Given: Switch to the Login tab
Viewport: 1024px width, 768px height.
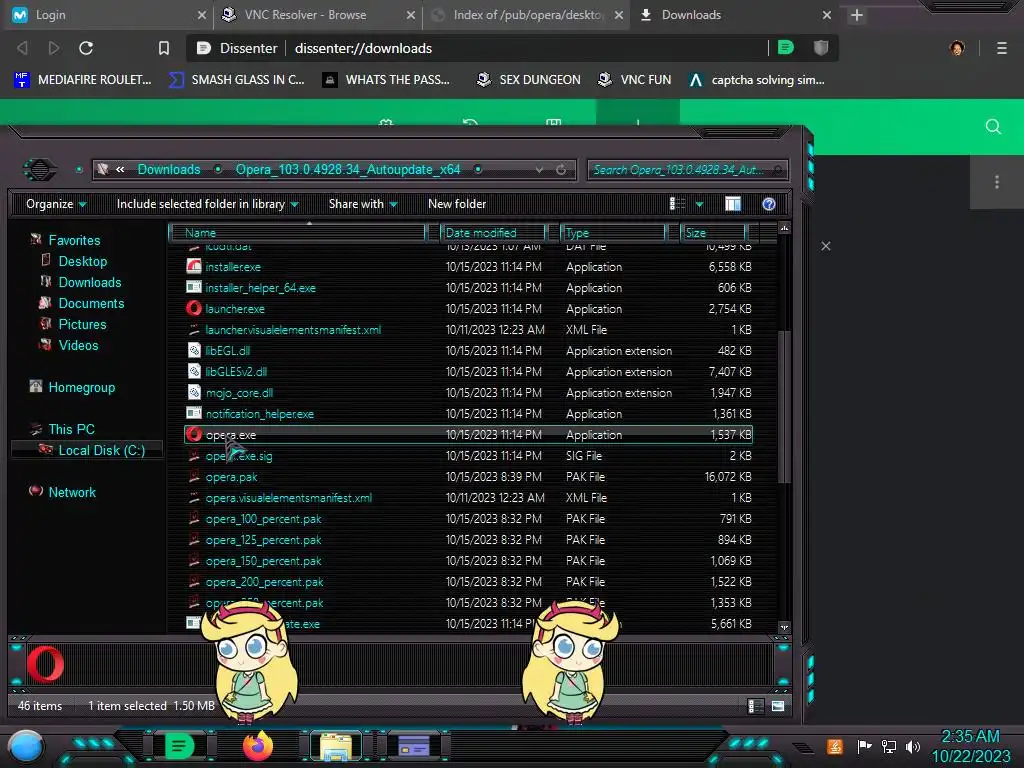Looking at the screenshot, I should (110, 14).
